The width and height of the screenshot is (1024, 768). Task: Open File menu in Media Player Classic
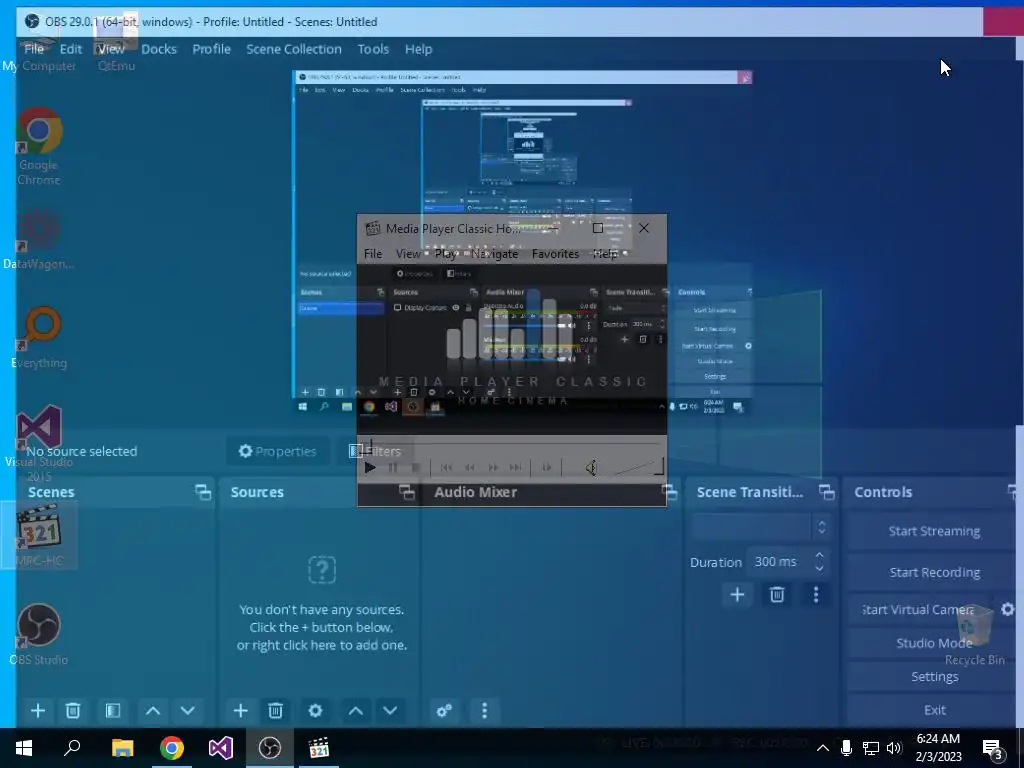pos(373,253)
